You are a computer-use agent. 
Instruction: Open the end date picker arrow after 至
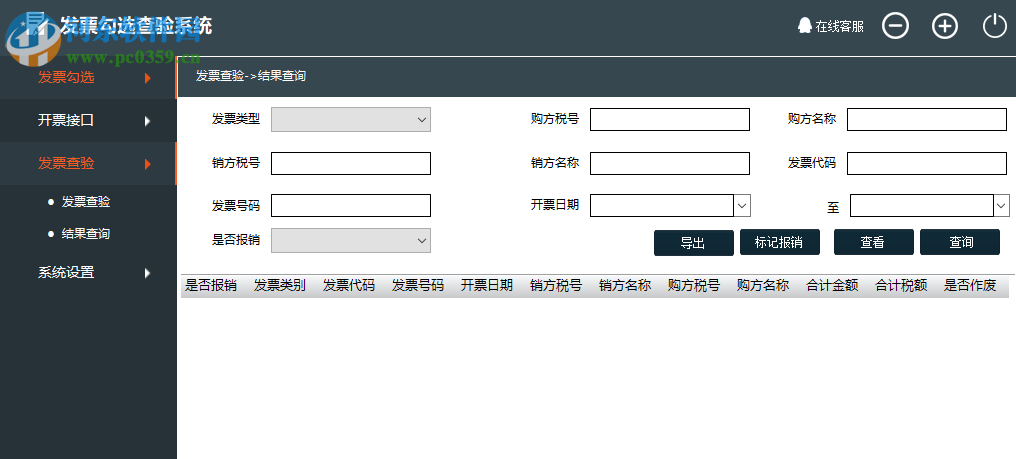(x=1002, y=206)
